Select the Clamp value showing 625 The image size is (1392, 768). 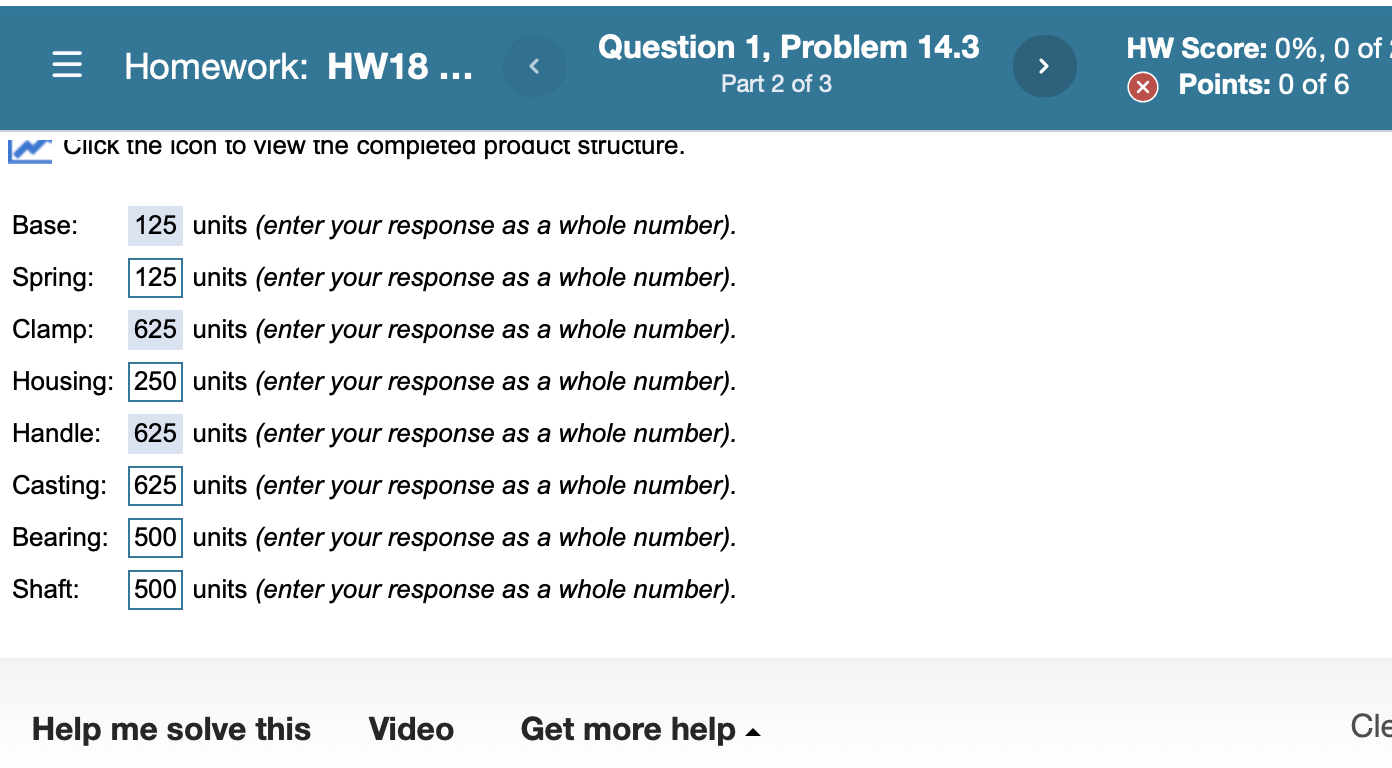point(155,329)
